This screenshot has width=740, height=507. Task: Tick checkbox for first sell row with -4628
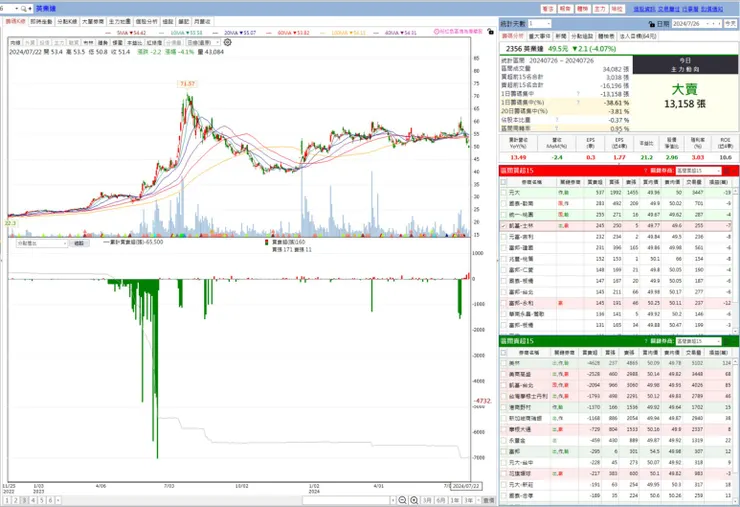[504, 363]
